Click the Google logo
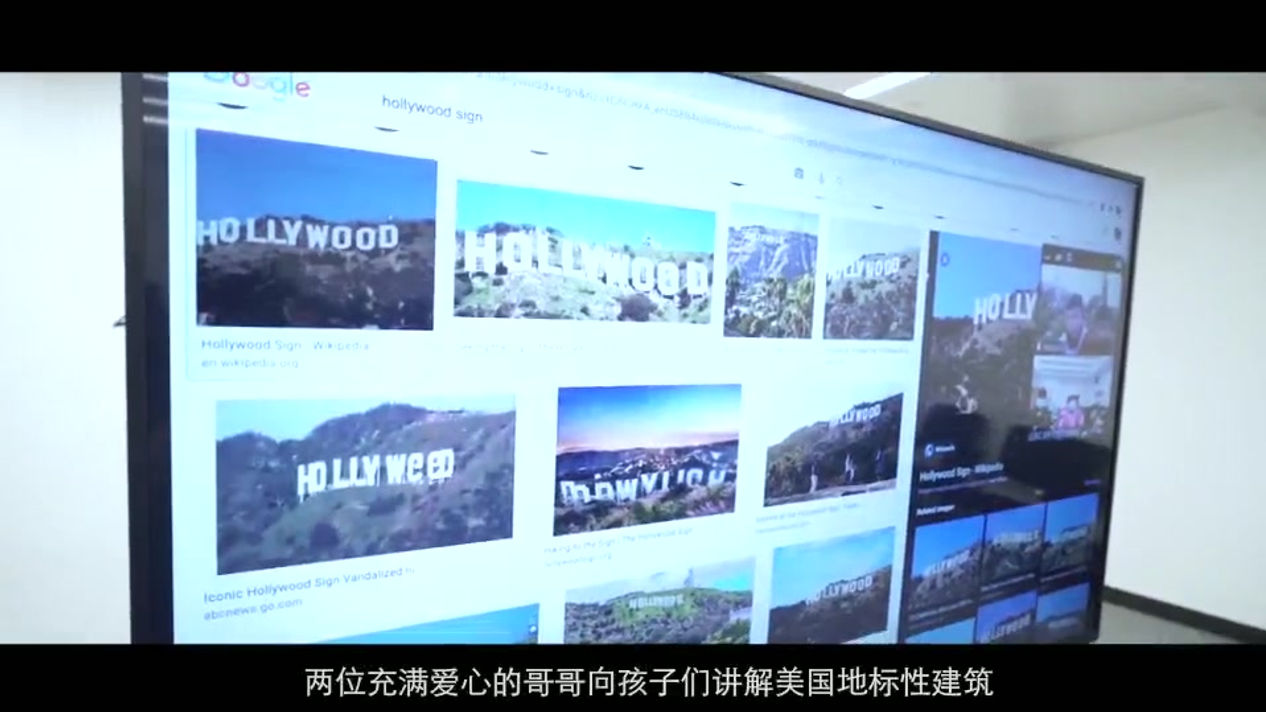The image size is (1266, 712). [257, 85]
